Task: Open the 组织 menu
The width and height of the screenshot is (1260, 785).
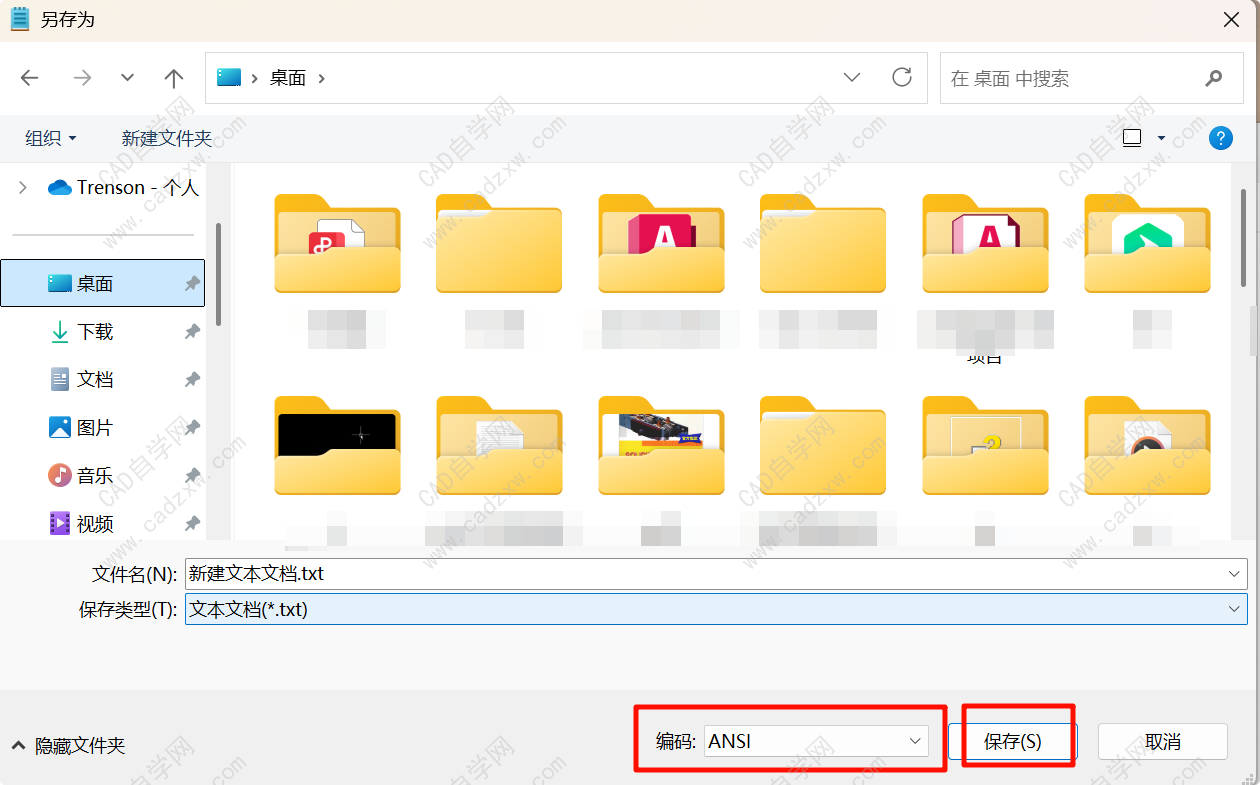Action: [51, 138]
